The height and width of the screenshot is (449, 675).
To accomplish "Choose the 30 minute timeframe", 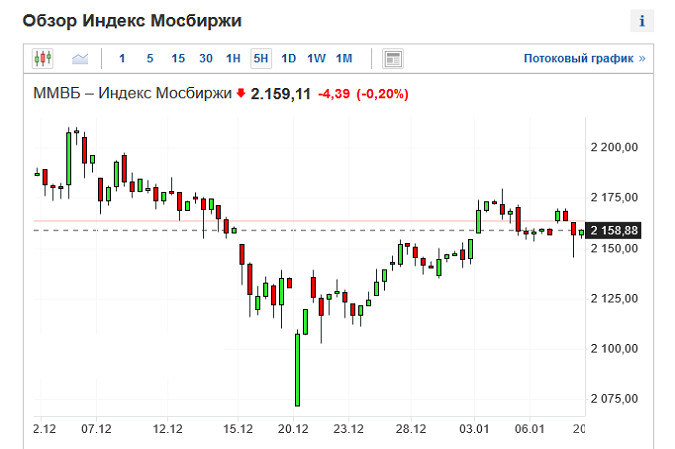I will coord(206,58).
